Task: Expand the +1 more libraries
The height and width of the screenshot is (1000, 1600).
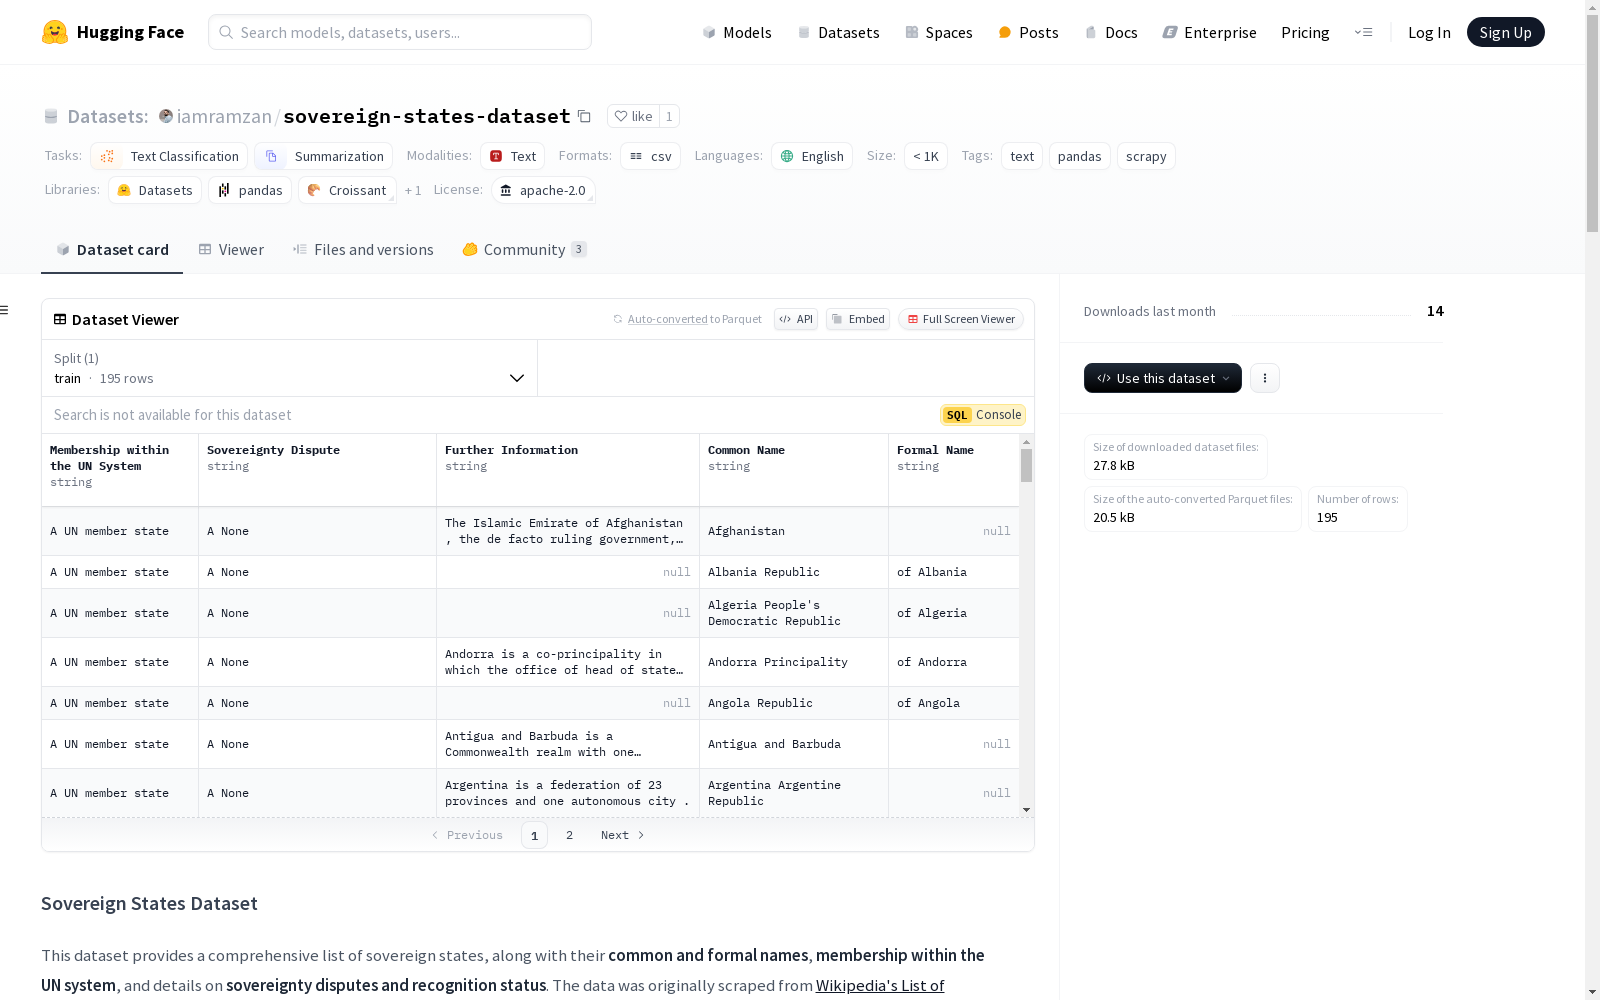Action: coord(413,190)
